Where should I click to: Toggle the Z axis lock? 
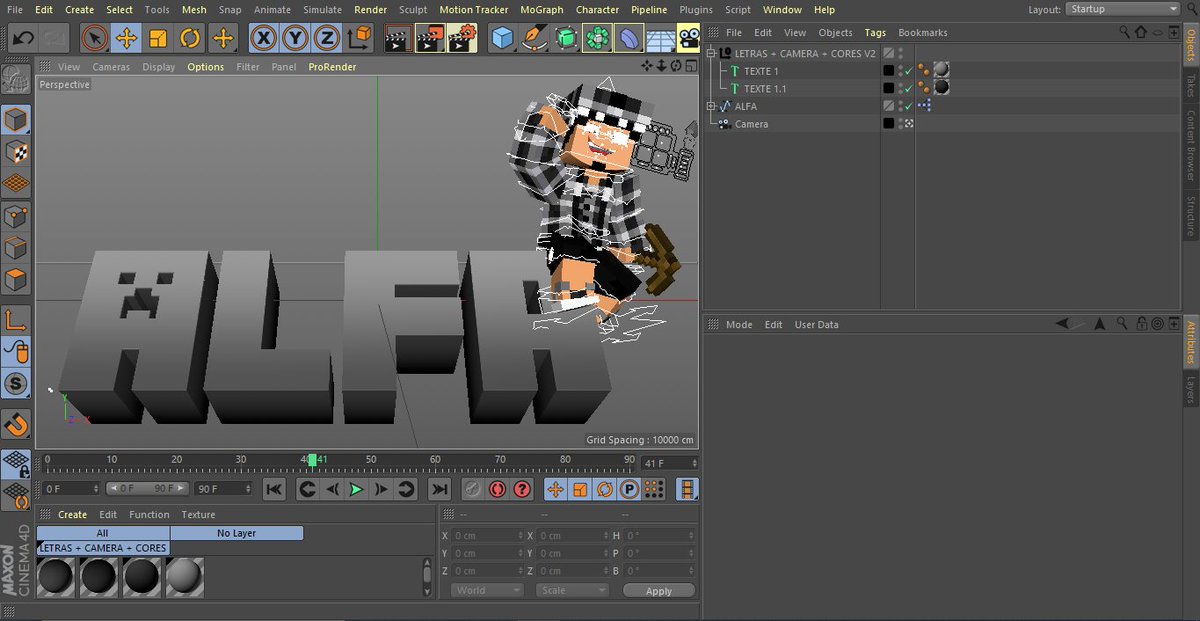(x=326, y=38)
